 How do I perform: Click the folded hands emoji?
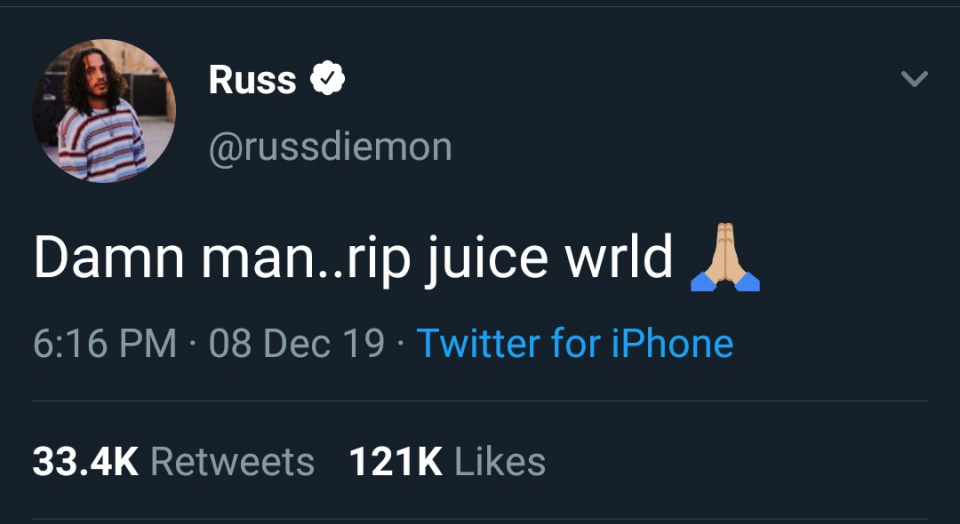725,262
